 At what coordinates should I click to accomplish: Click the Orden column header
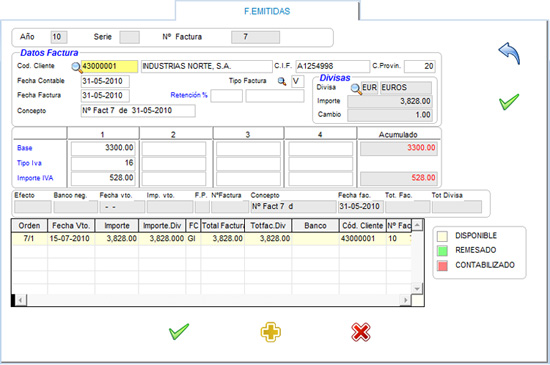[29, 226]
